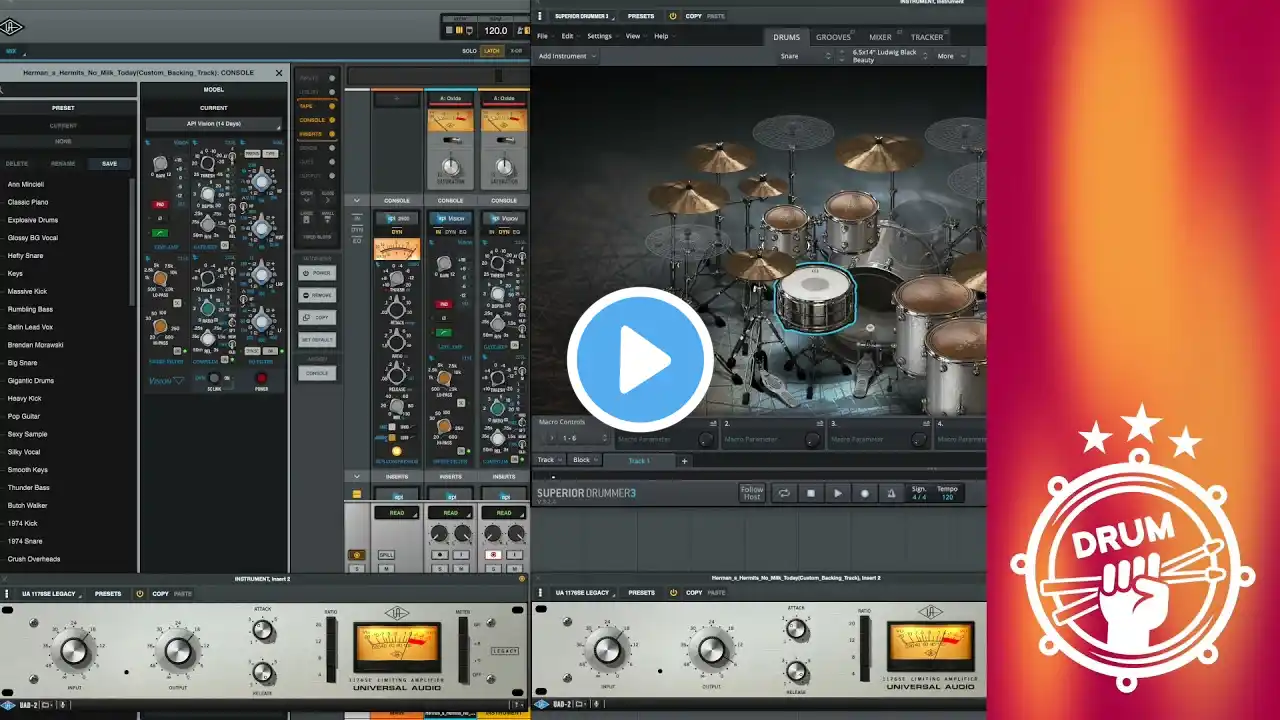Screen dimensions: 1280x720
Task: Adjust Output knob on left UA 1176SE plugin
Action: [178, 651]
